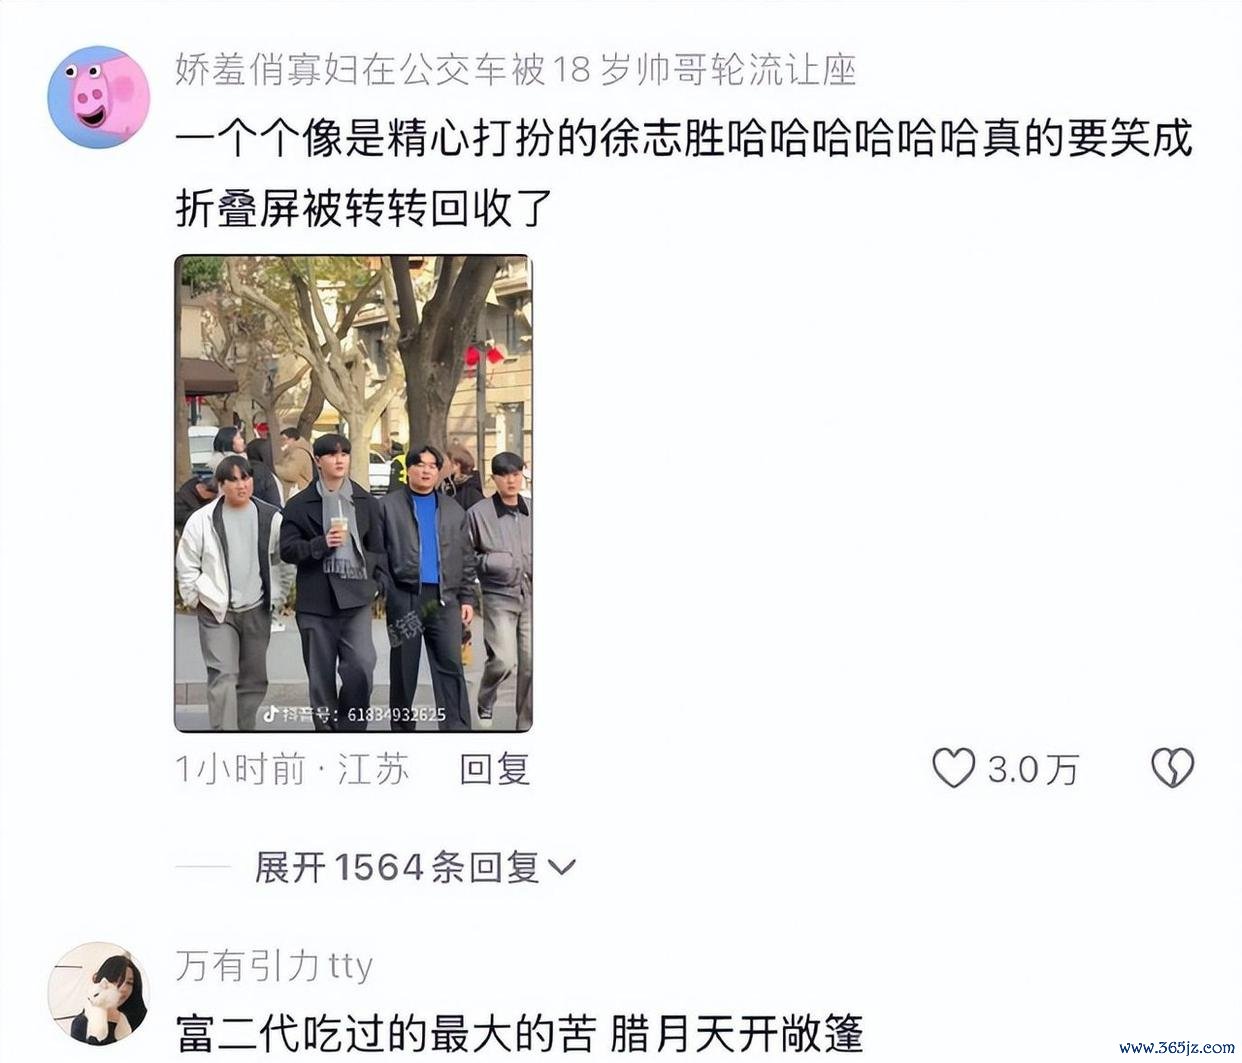This screenshot has height=1063, width=1242.
Task: Tap the girl-with-cat avatar of 万有引力tty
Action: pyautogui.click(x=98, y=993)
